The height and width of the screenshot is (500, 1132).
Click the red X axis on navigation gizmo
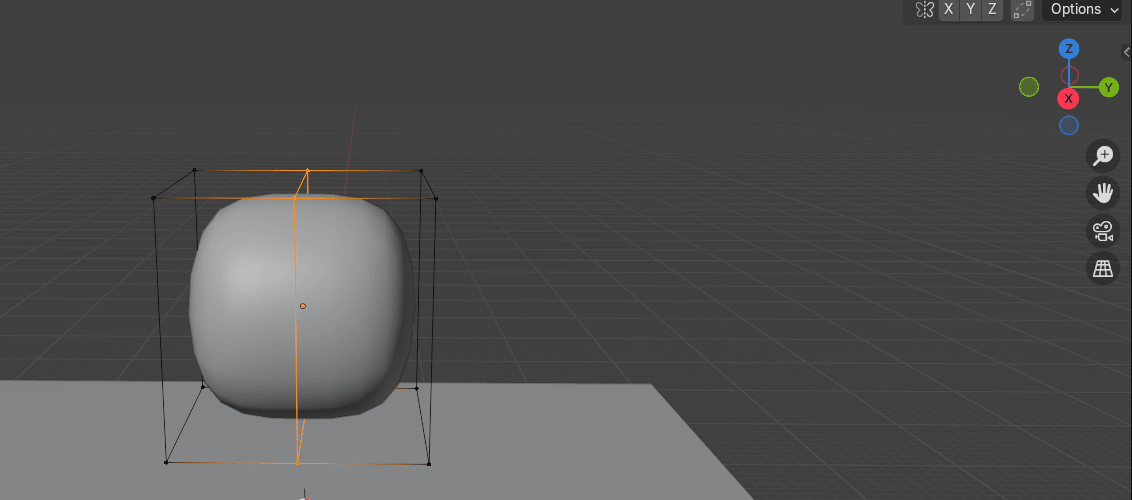coord(1069,98)
